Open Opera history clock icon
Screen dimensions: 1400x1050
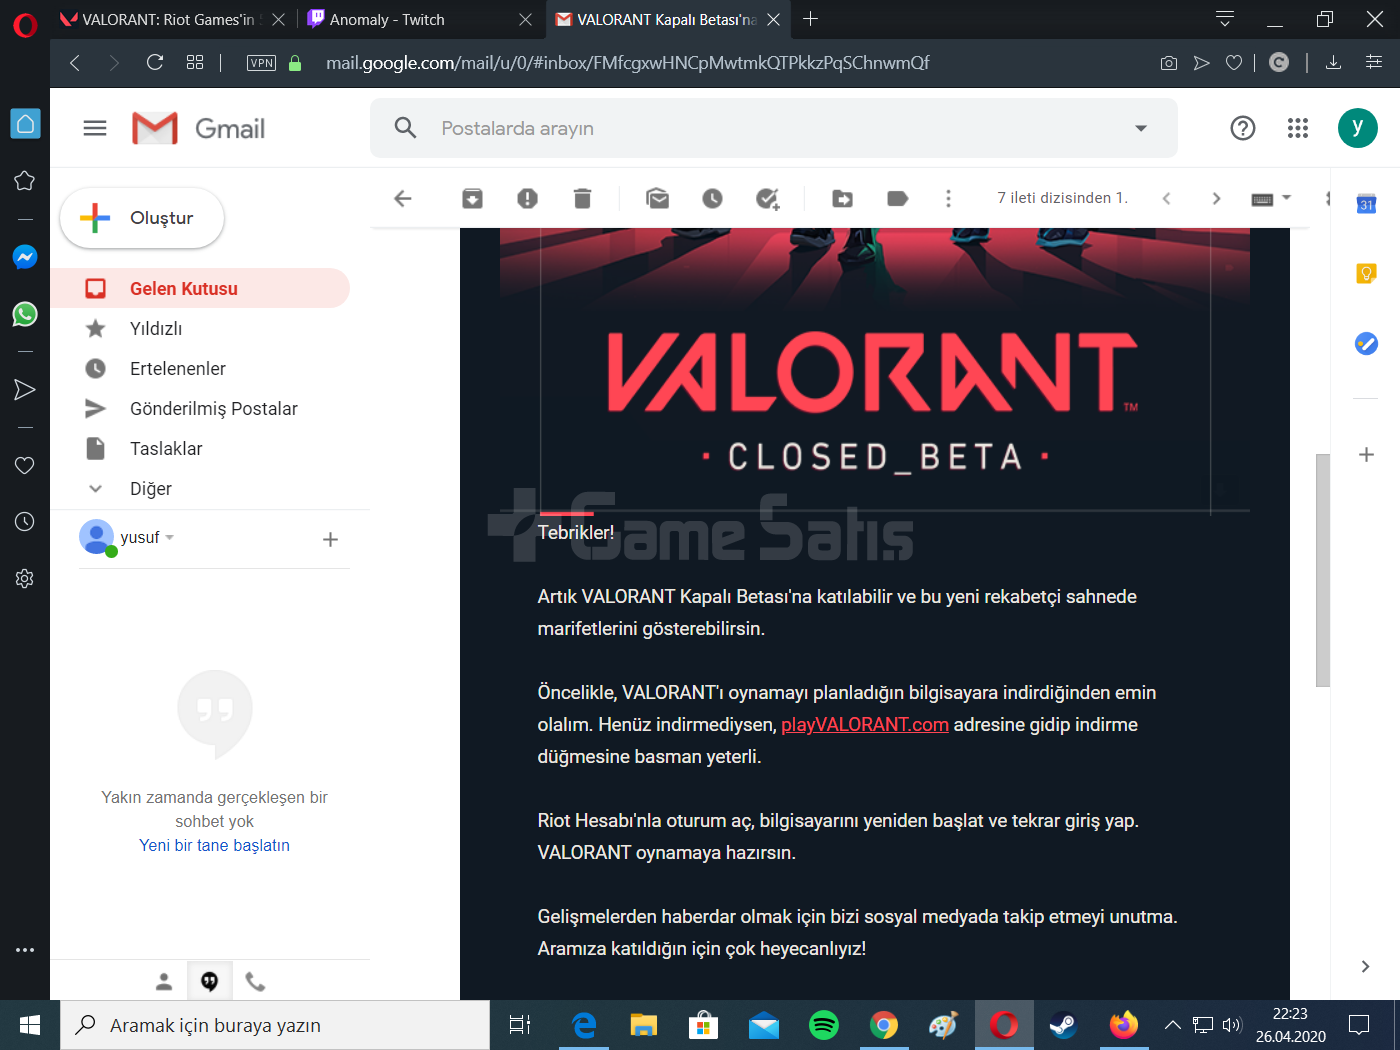(x=25, y=522)
